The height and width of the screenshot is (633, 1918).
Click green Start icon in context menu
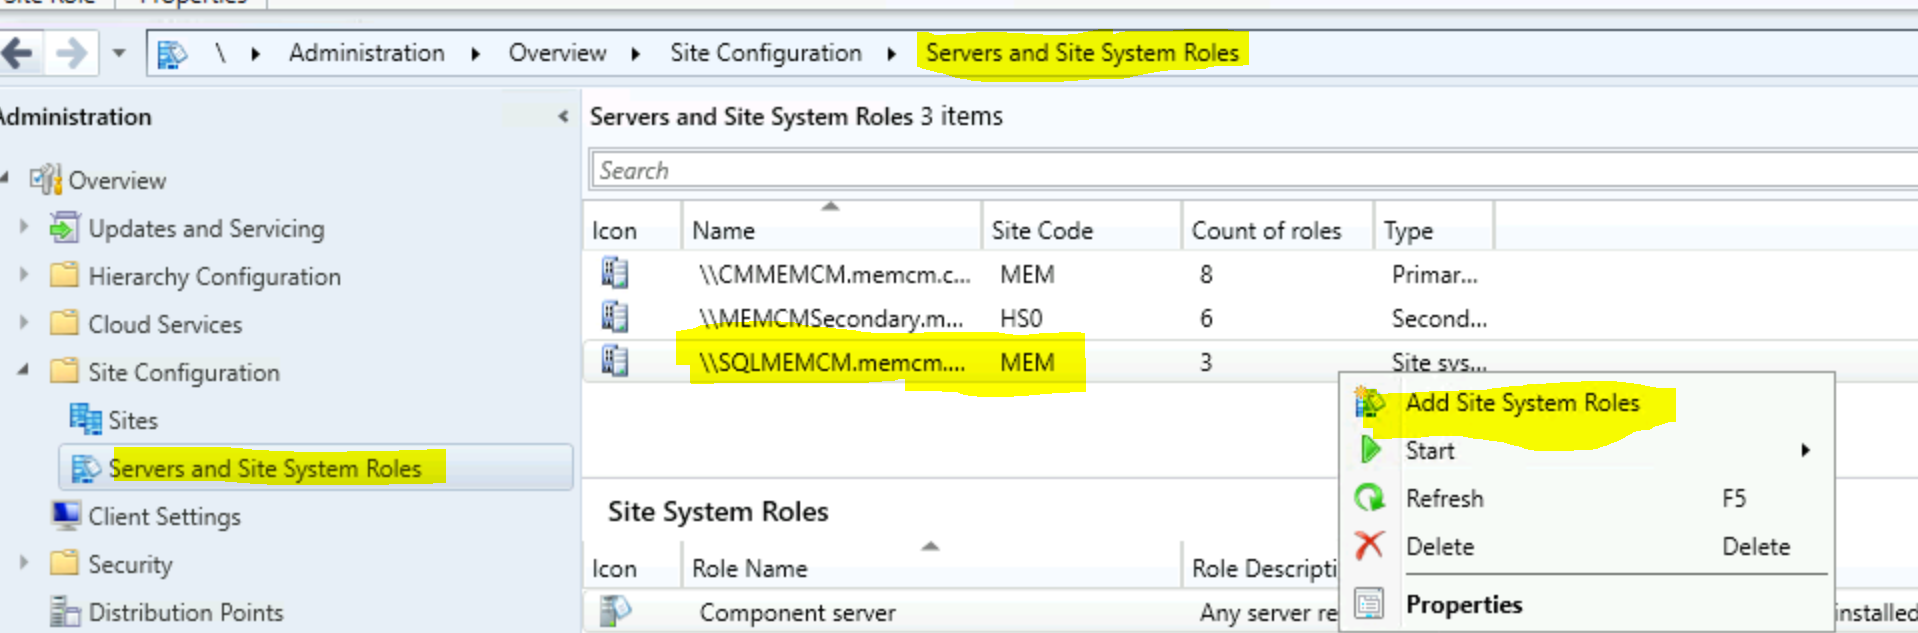1370,450
